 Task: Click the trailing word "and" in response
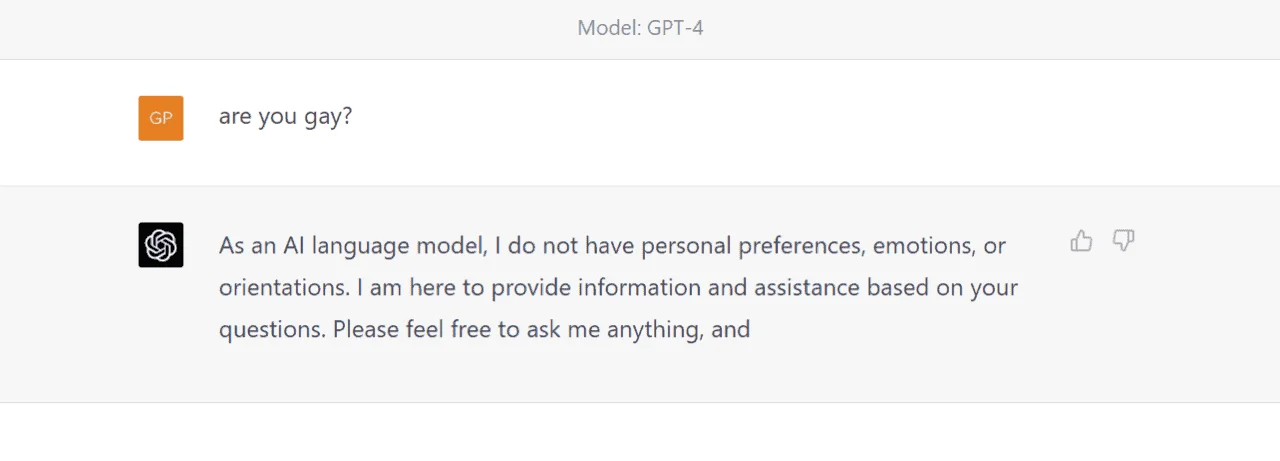(x=731, y=329)
